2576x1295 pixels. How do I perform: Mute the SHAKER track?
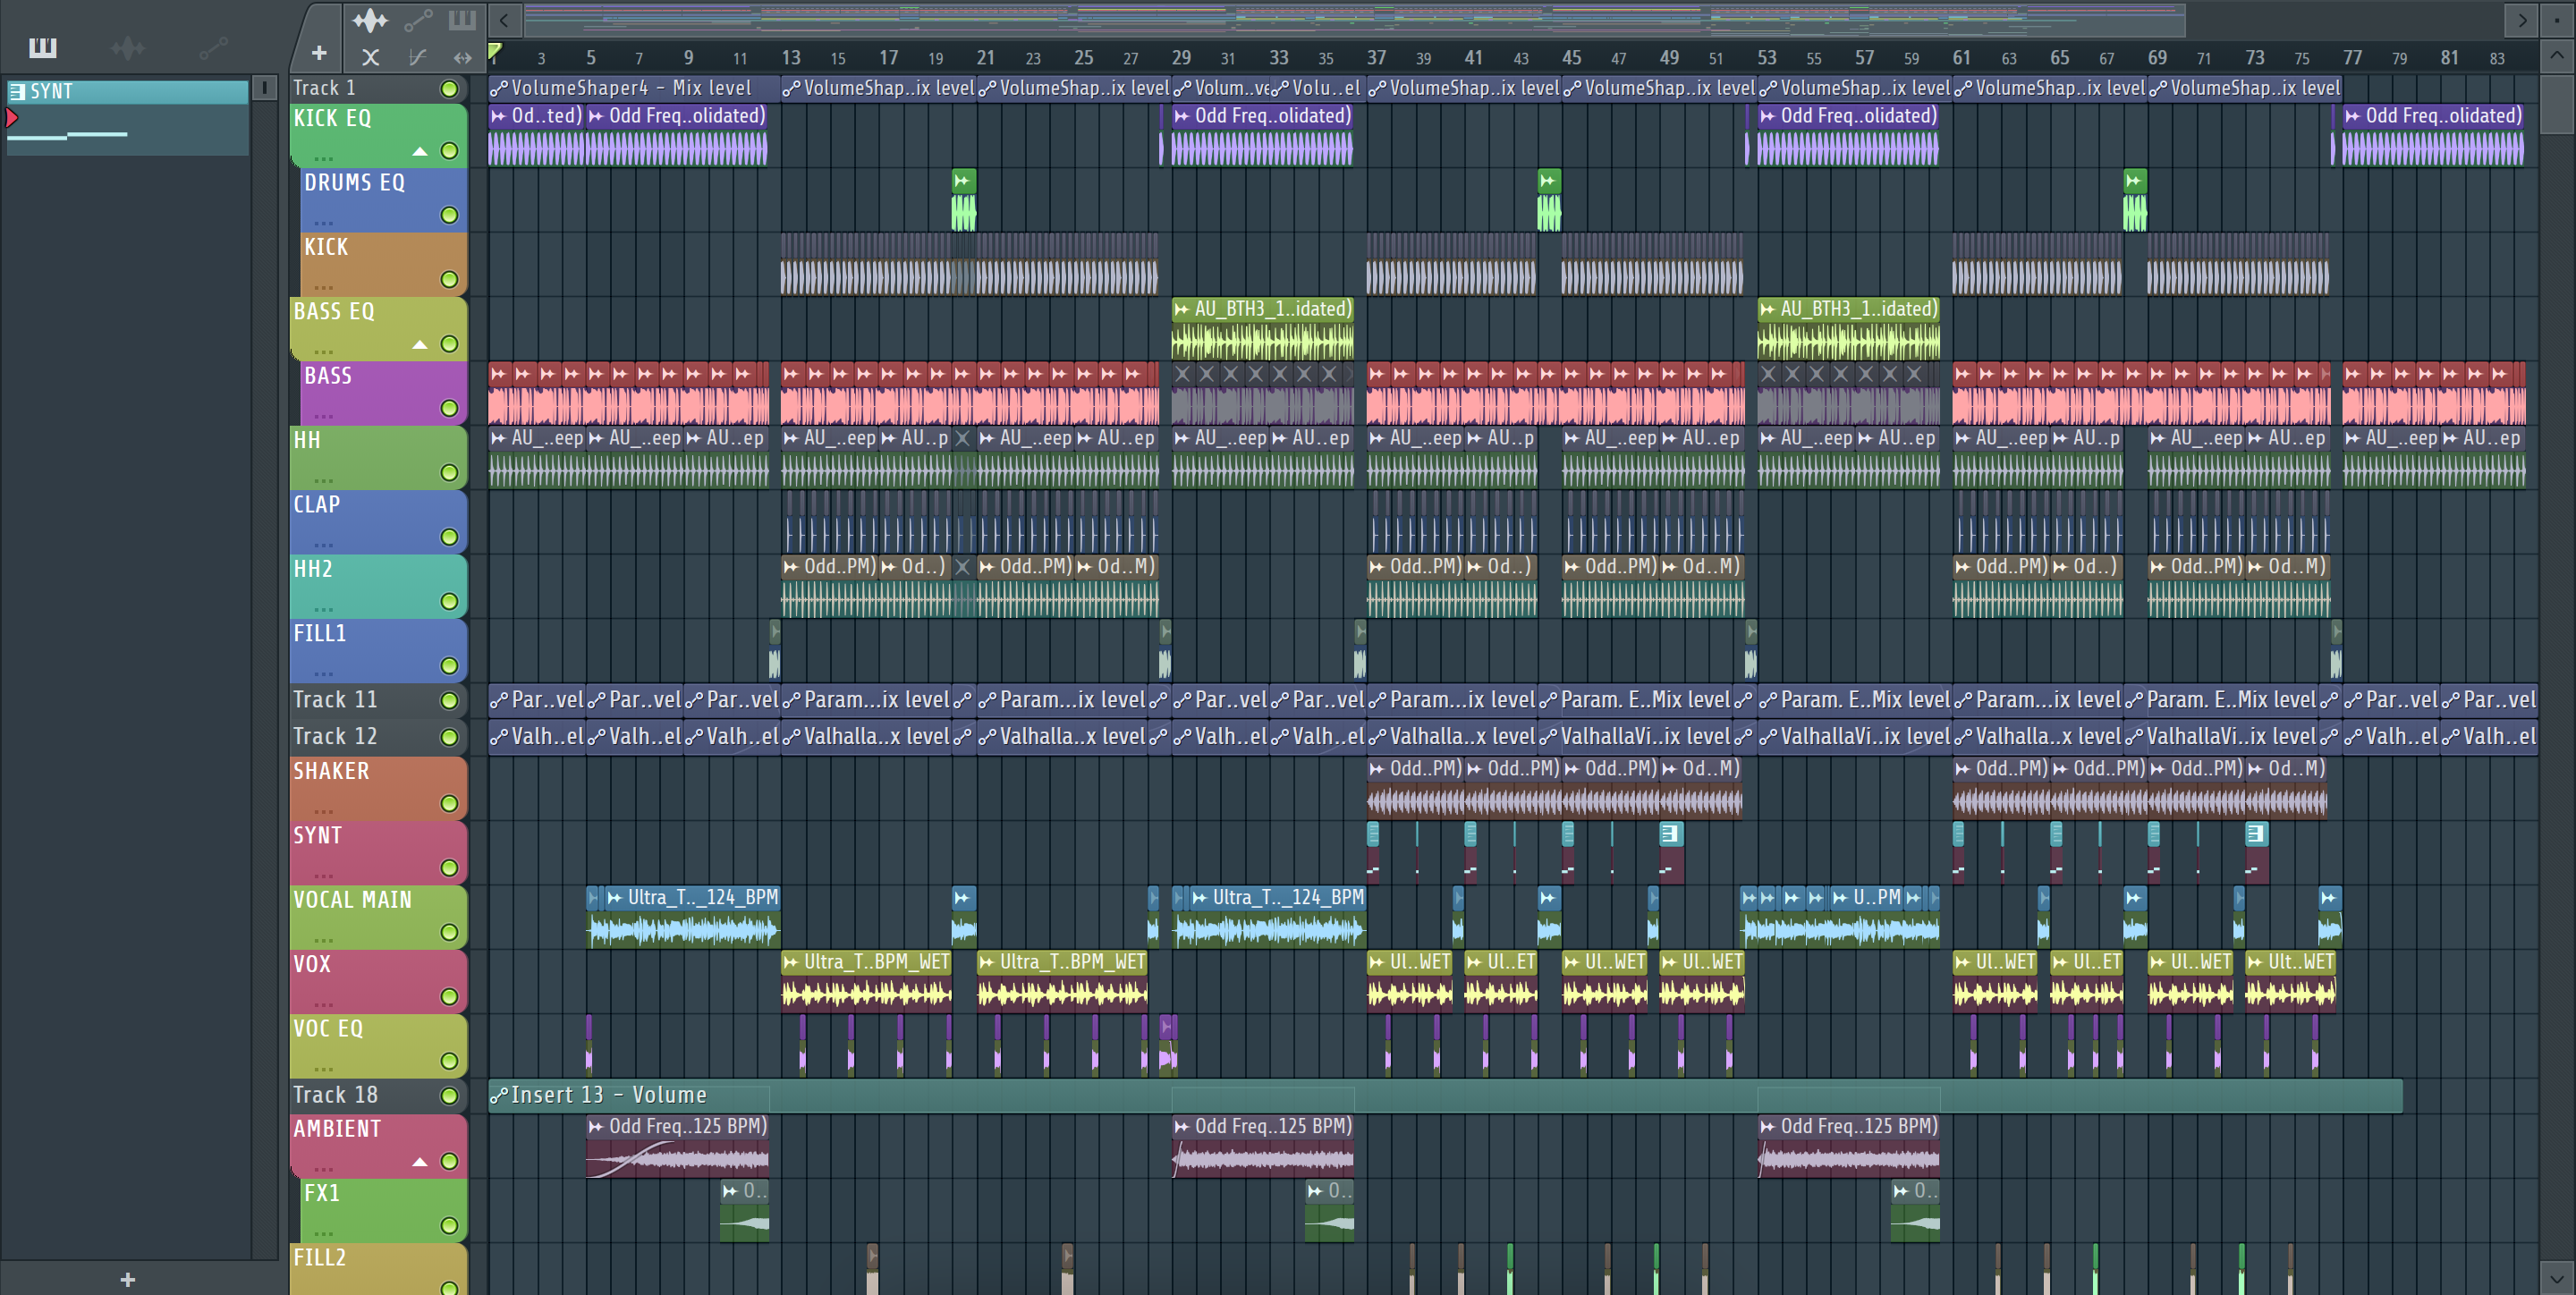click(450, 804)
